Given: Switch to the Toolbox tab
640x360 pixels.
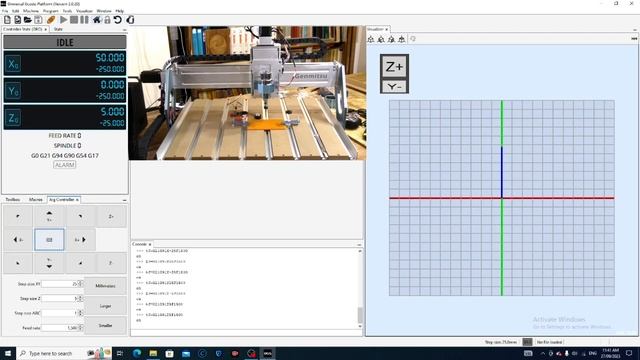Looking at the screenshot, I should pos(13,200).
